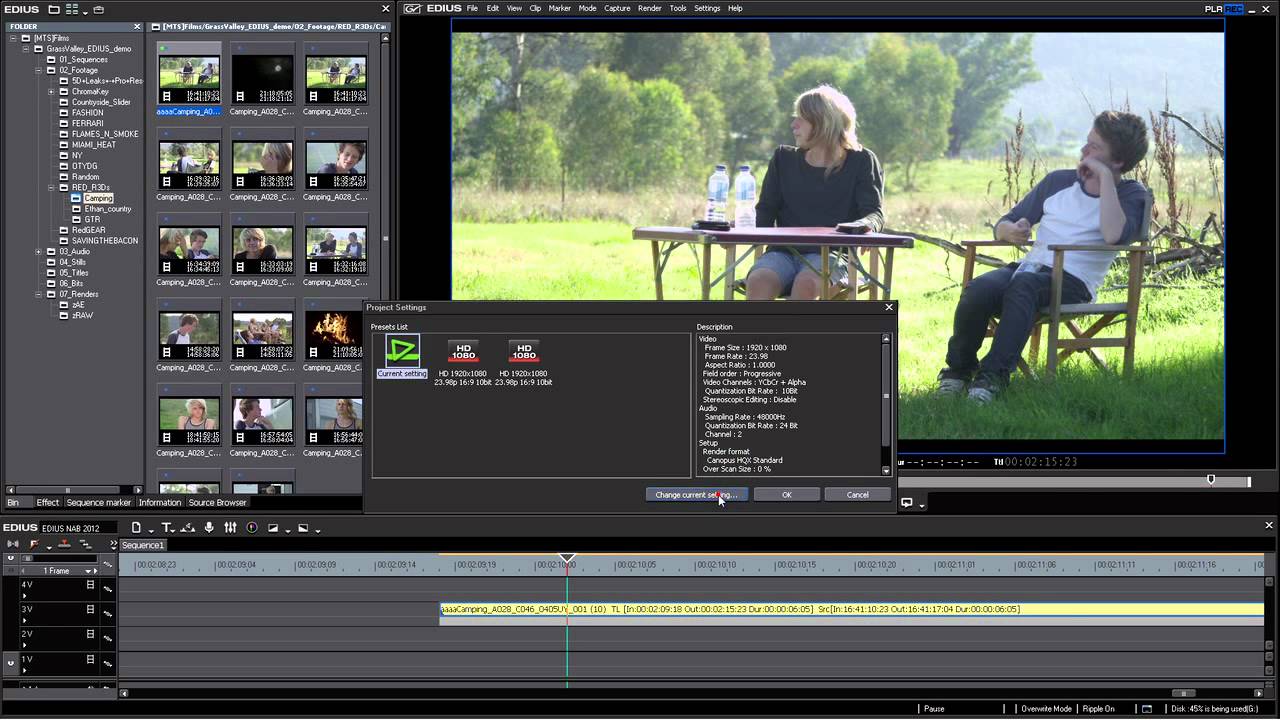Close the FOLDER panel with its X
The image size is (1280, 720).
tap(137, 27)
